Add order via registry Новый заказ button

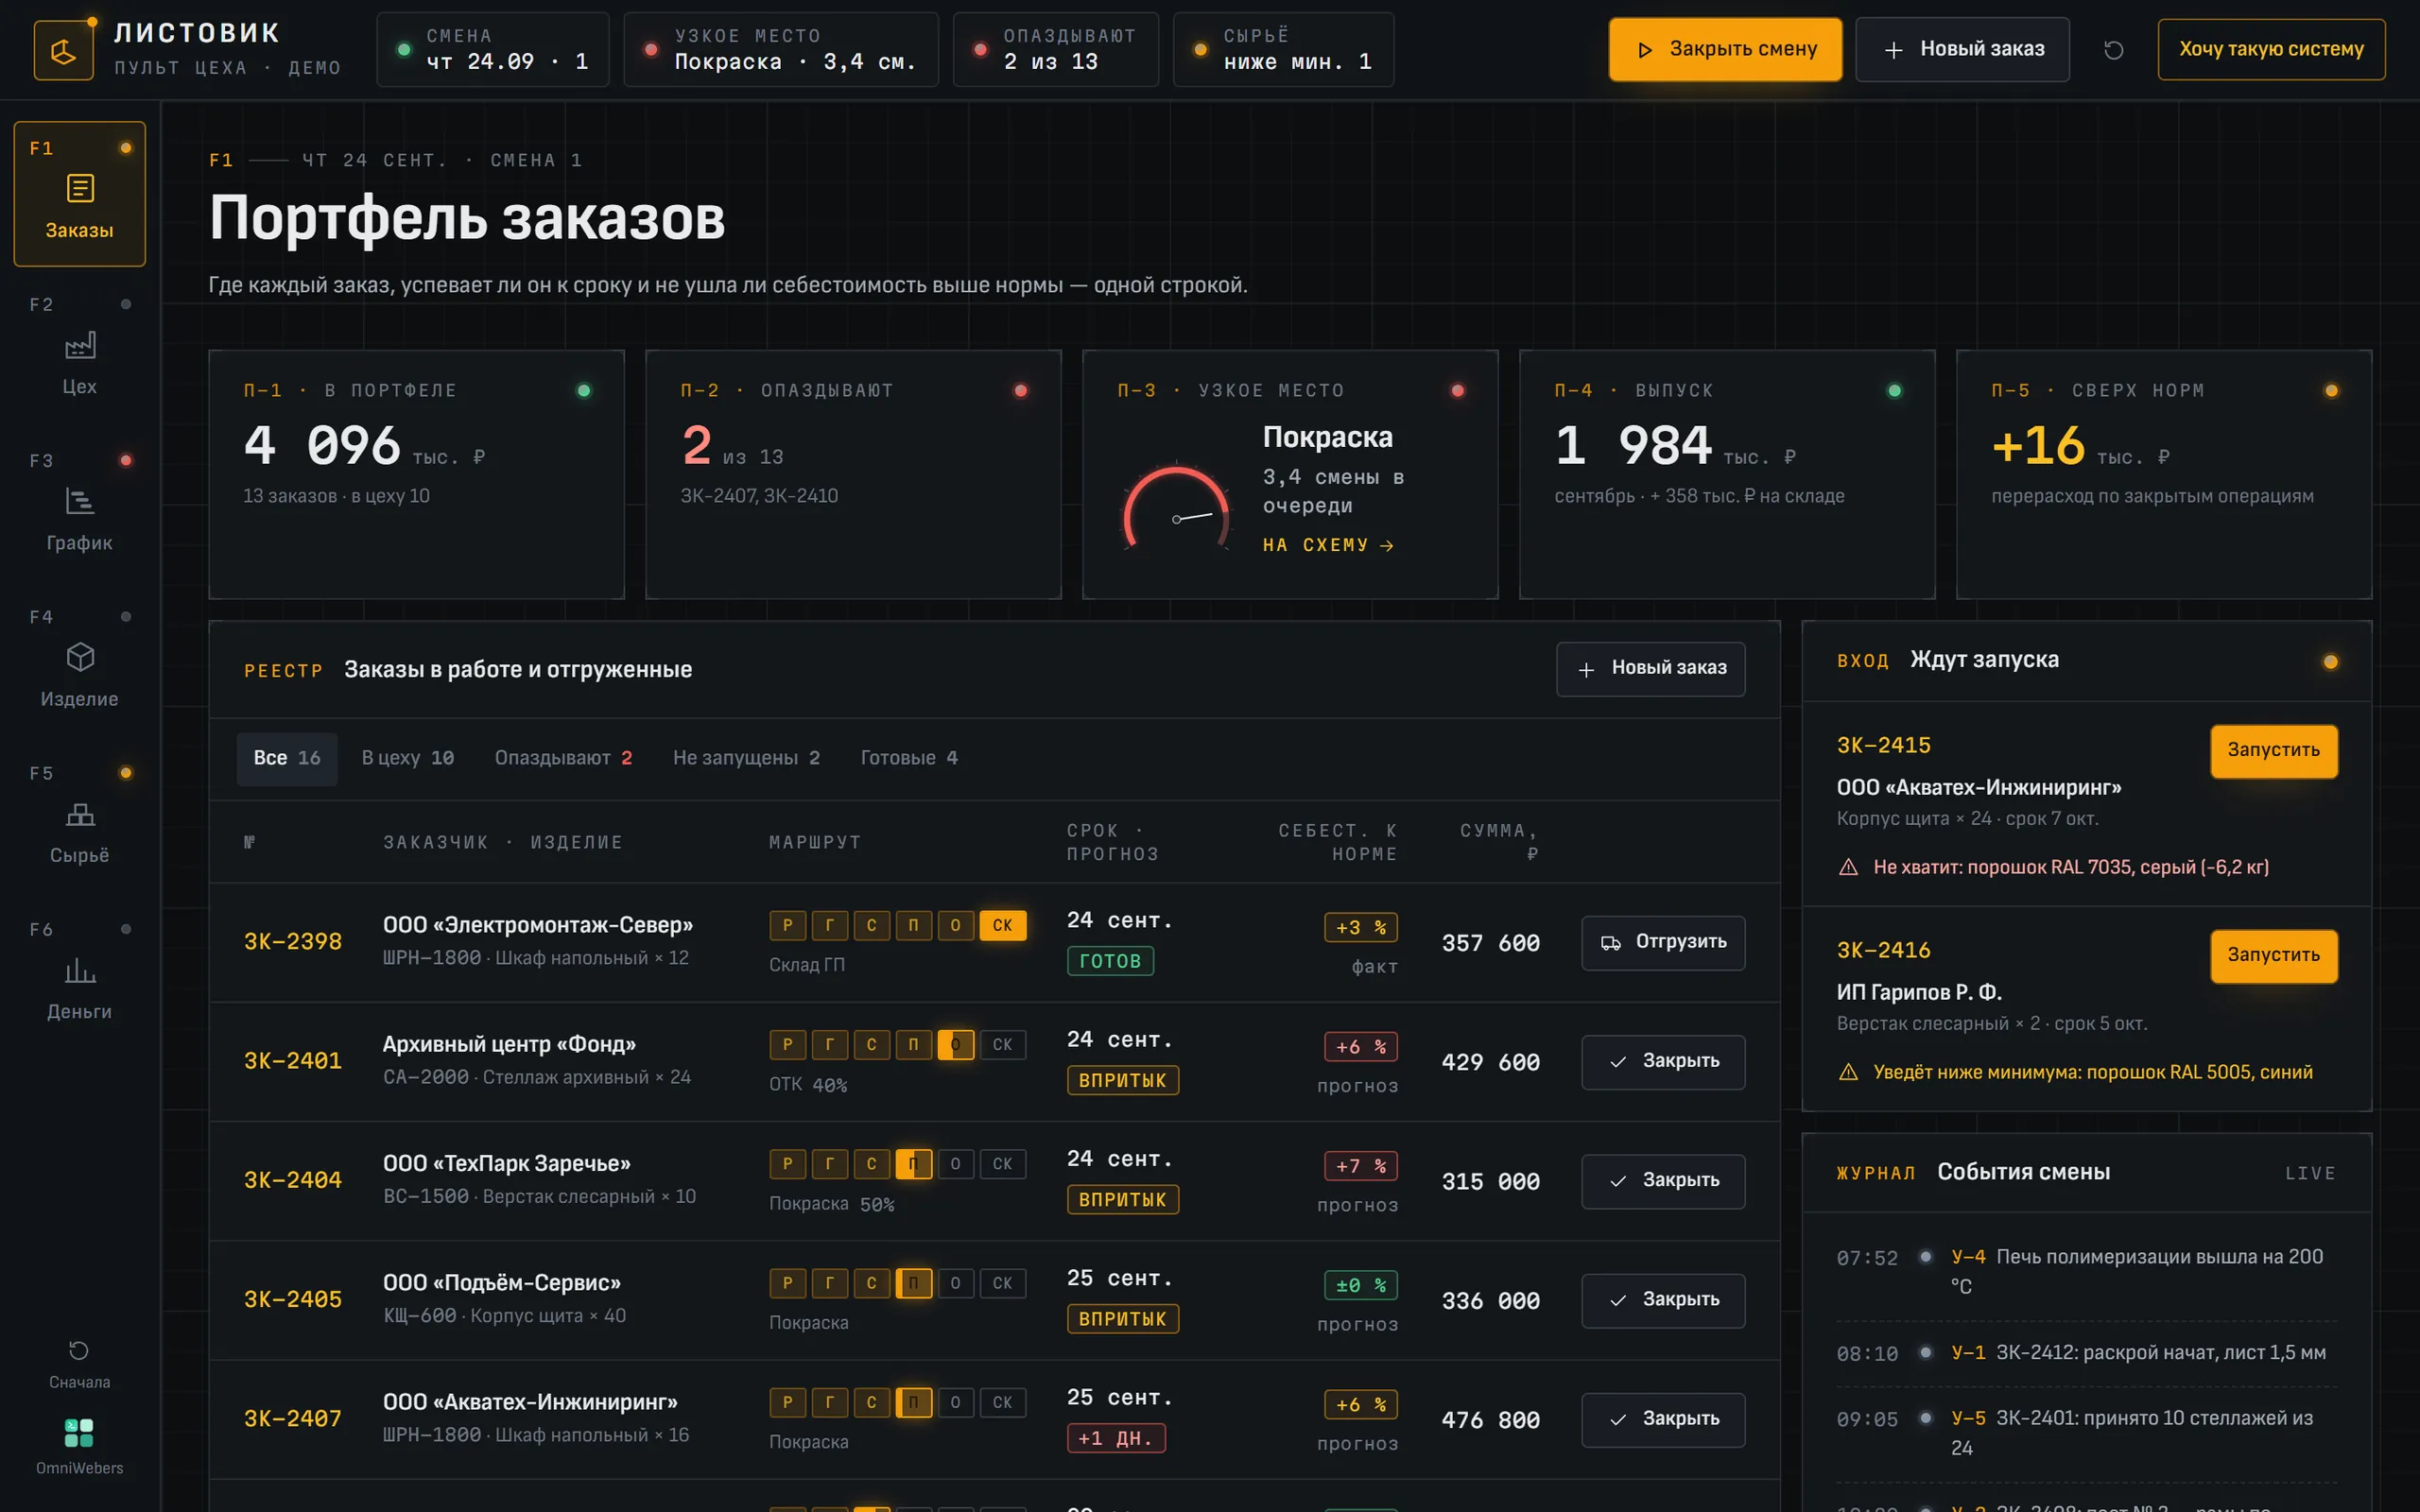[1650, 668]
